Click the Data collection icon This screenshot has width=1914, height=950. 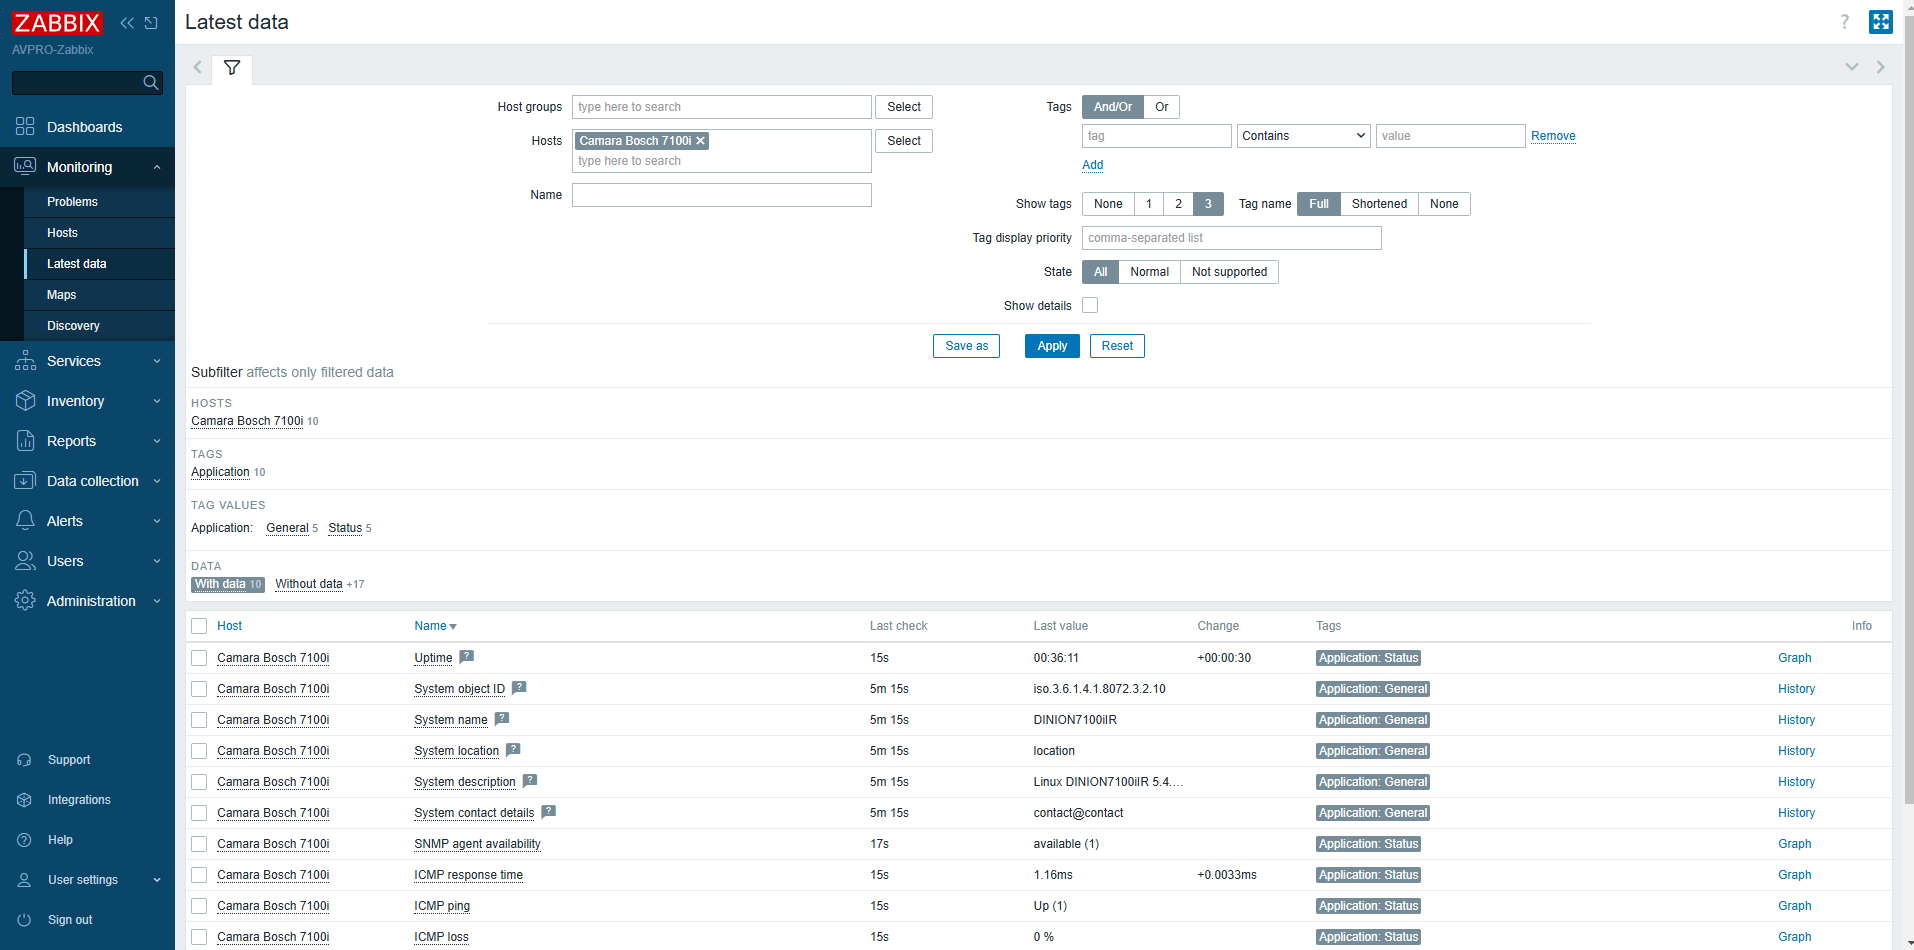tap(25, 481)
